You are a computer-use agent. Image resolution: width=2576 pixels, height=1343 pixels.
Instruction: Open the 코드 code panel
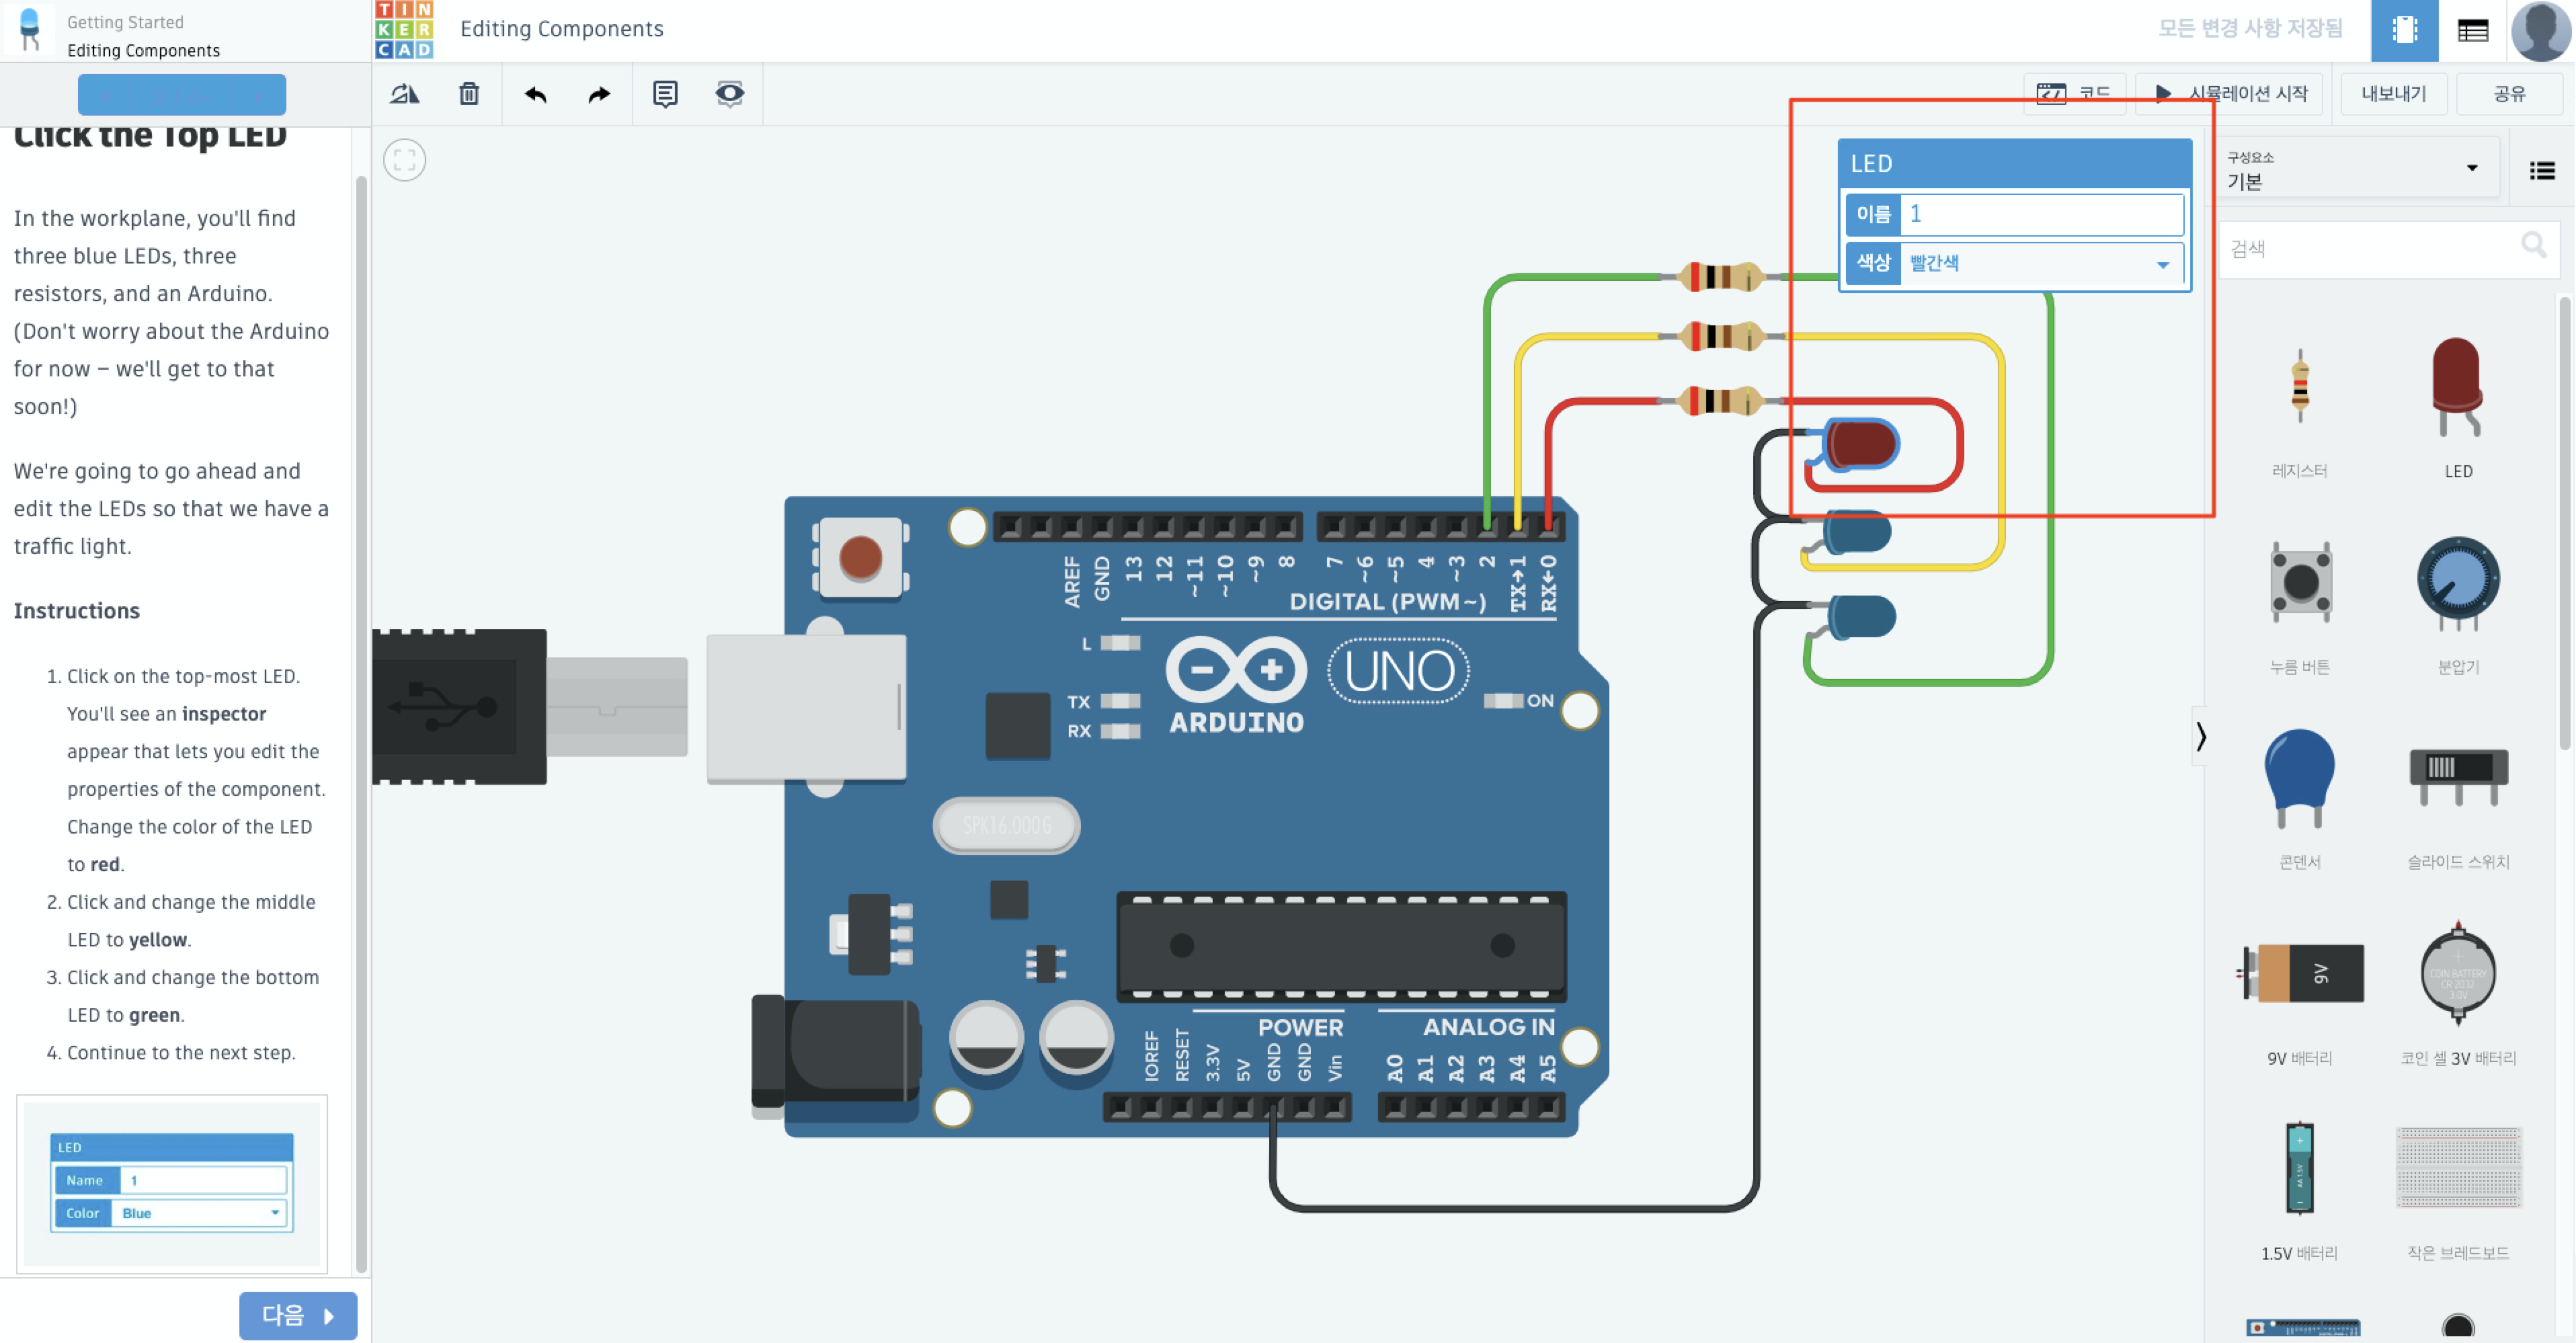[2075, 94]
